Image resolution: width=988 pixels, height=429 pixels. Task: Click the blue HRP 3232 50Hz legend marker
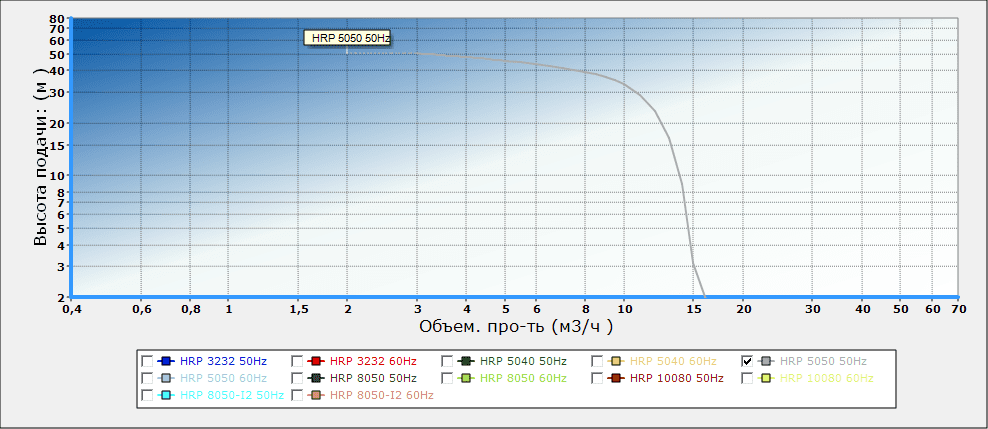coord(166,361)
